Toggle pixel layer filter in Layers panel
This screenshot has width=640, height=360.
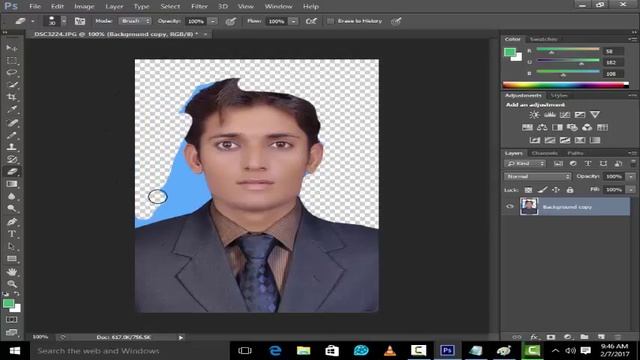[558, 164]
